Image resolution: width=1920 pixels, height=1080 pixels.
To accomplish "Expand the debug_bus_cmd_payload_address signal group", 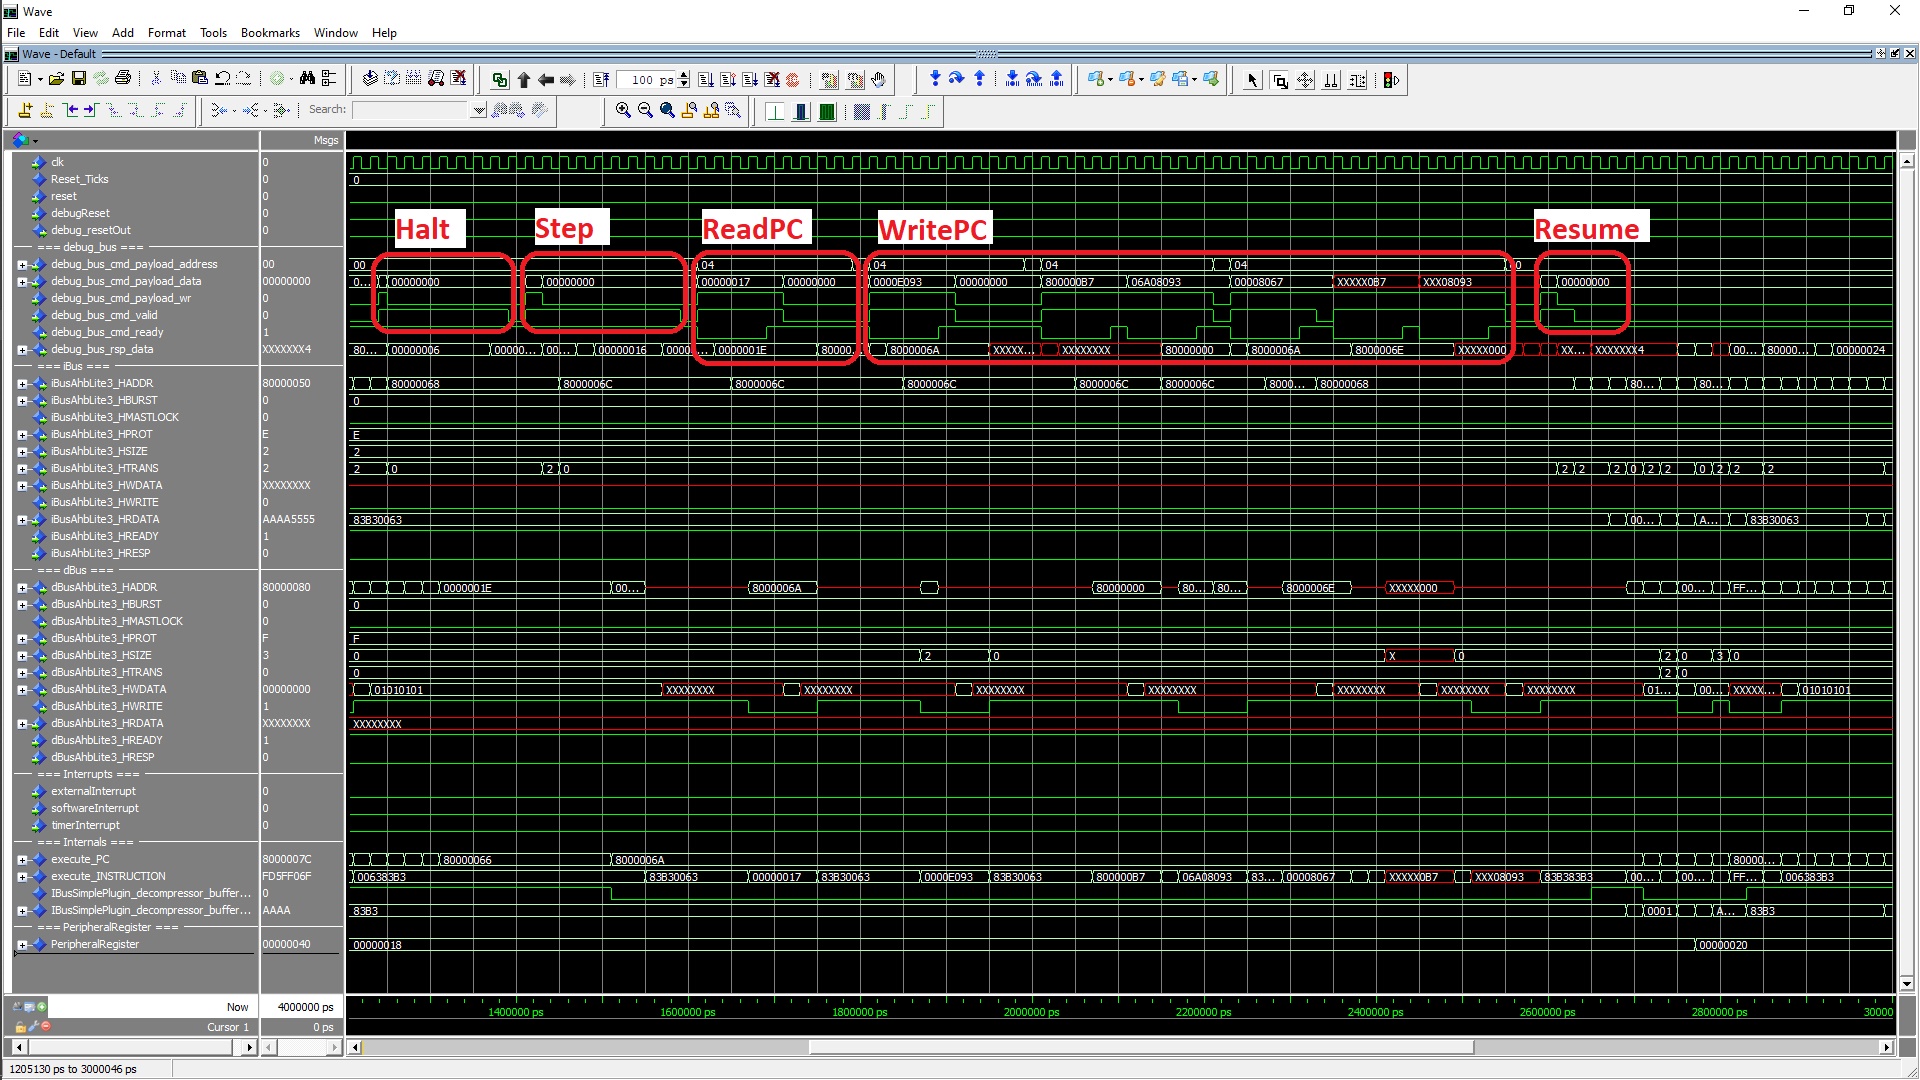I will coord(22,264).
